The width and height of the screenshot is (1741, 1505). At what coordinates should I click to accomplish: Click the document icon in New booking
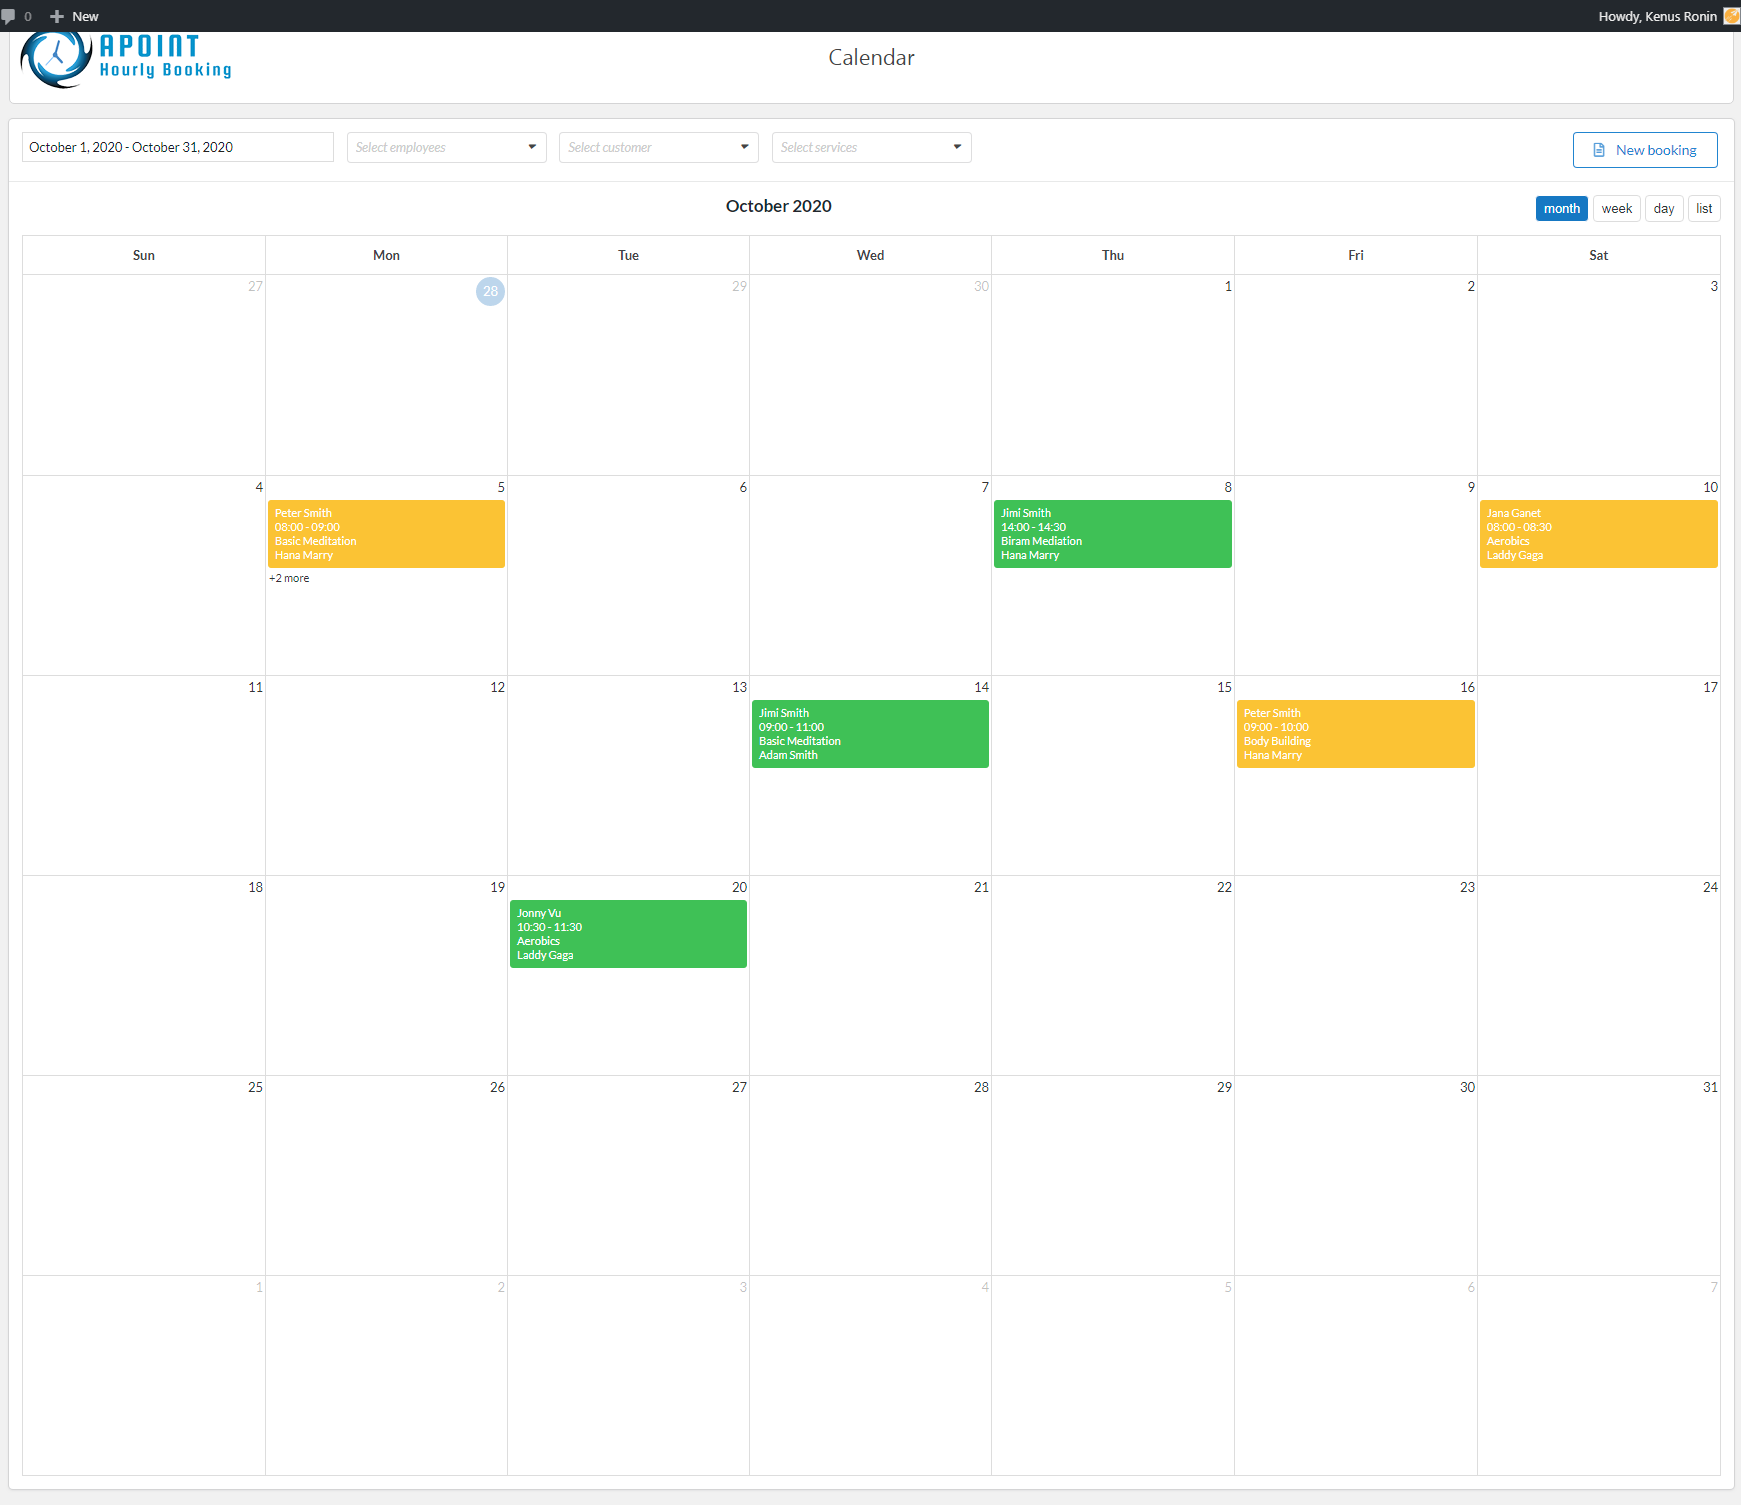tap(1598, 150)
